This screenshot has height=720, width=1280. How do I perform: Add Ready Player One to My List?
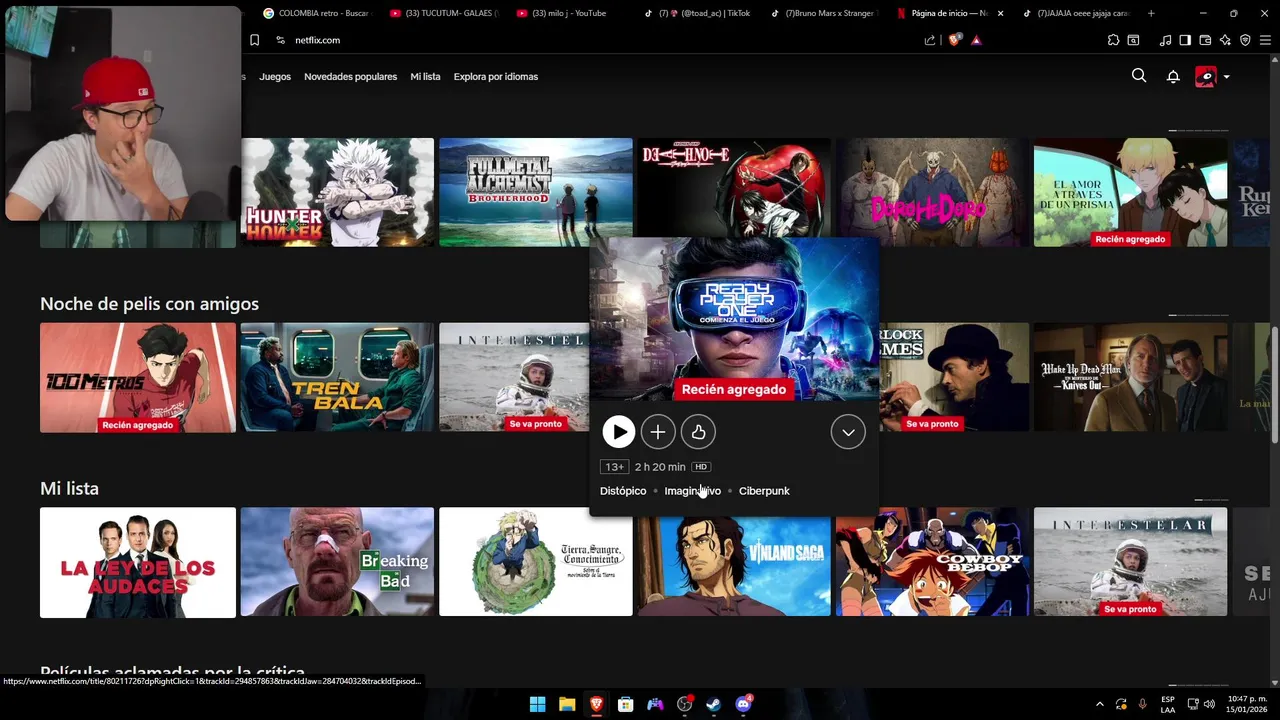pyautogui.click(x=658, y=432)
